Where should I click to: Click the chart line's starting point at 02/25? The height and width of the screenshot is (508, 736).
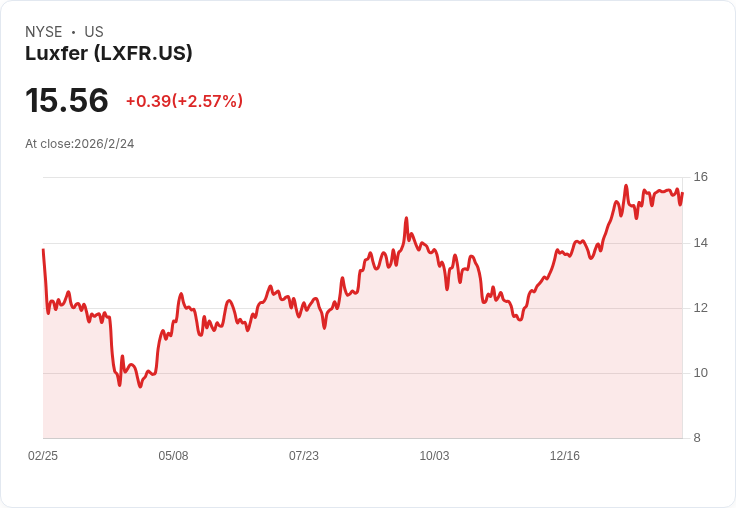coord(43,249)
